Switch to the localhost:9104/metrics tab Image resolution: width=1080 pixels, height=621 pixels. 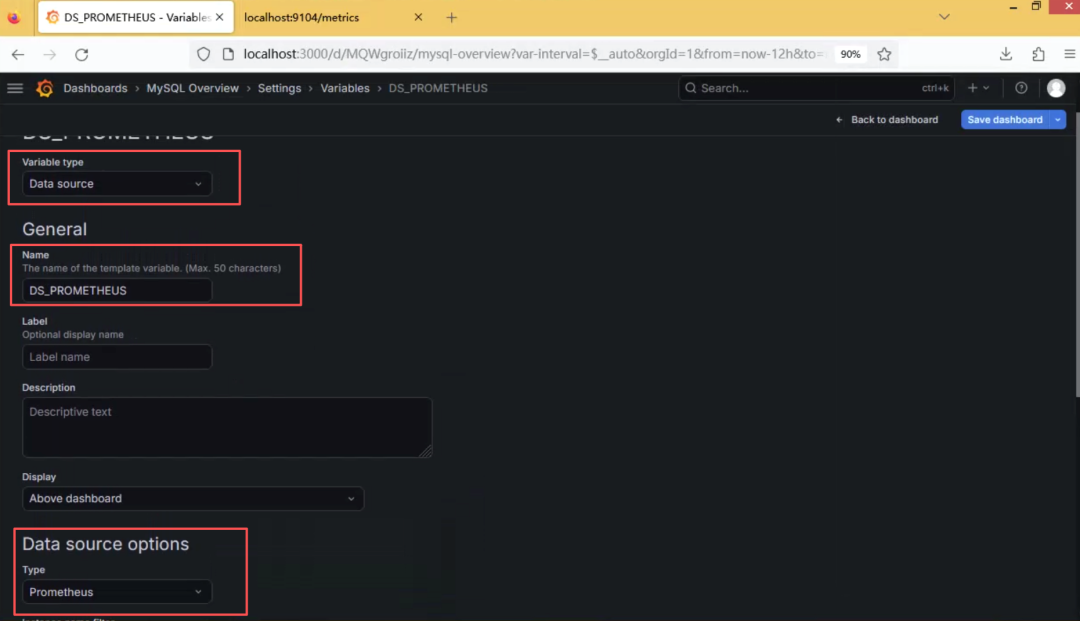(331, 17)
